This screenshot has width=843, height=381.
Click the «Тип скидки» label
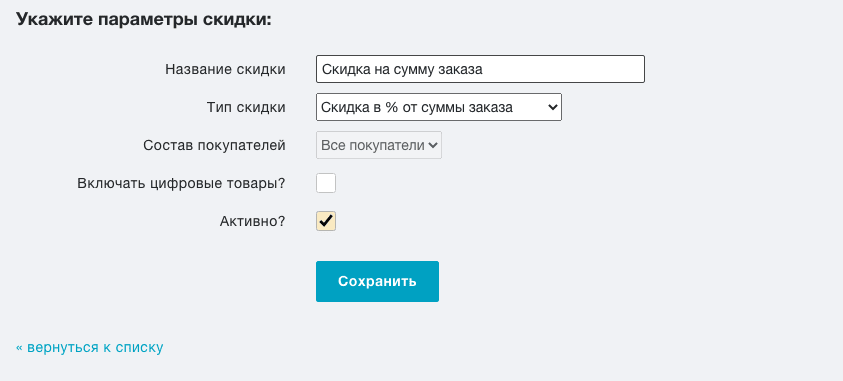246,107
